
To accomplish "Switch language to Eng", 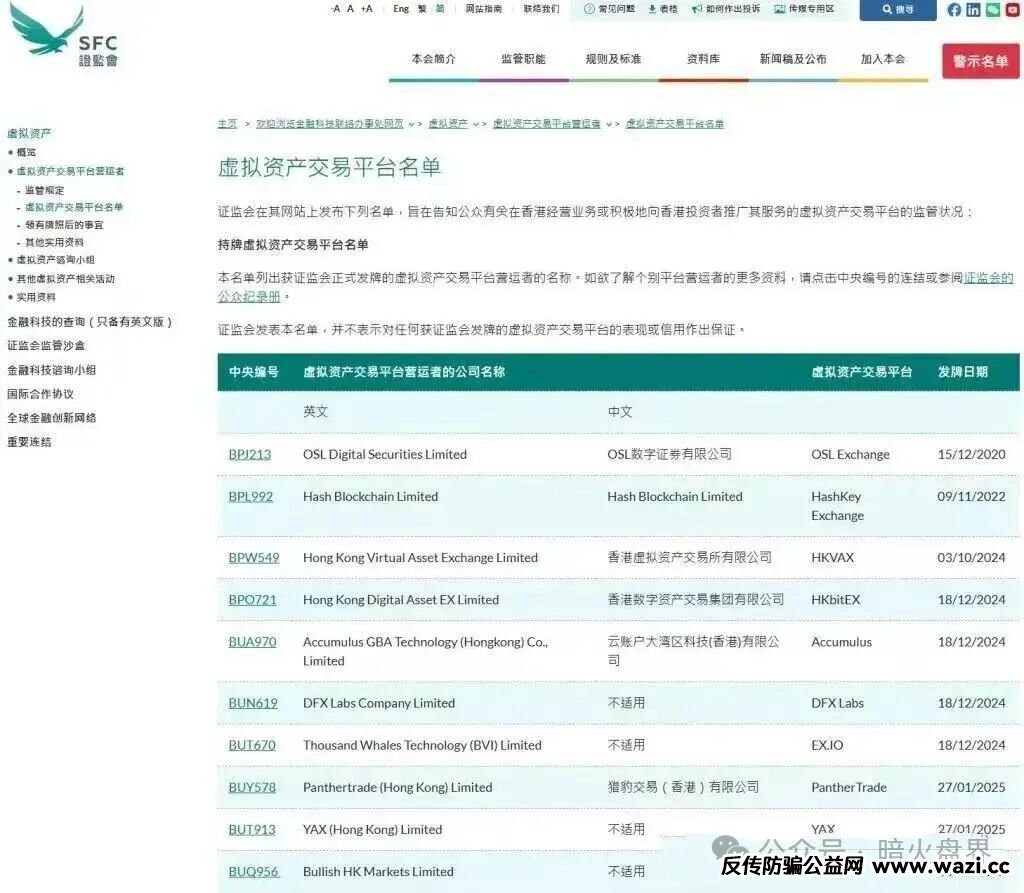I will tap(401, 9).
